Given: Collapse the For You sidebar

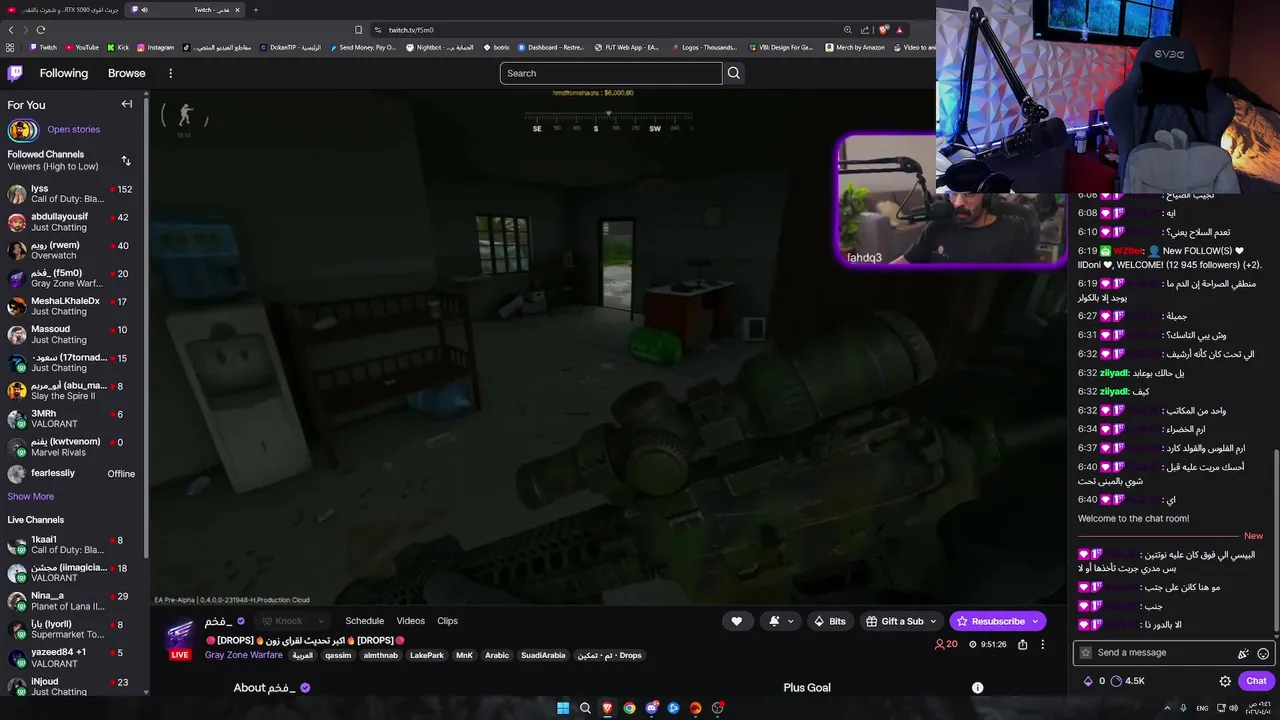Looking at the screenshot, I should 127,104.
